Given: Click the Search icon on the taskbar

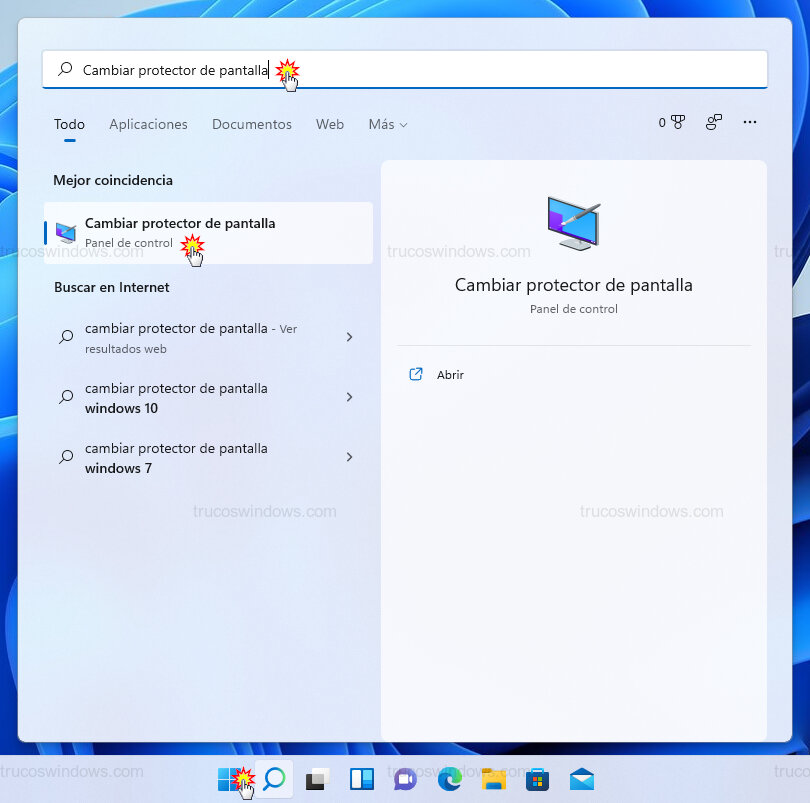Looking at the screenshot, I should (x=275, y=779).
